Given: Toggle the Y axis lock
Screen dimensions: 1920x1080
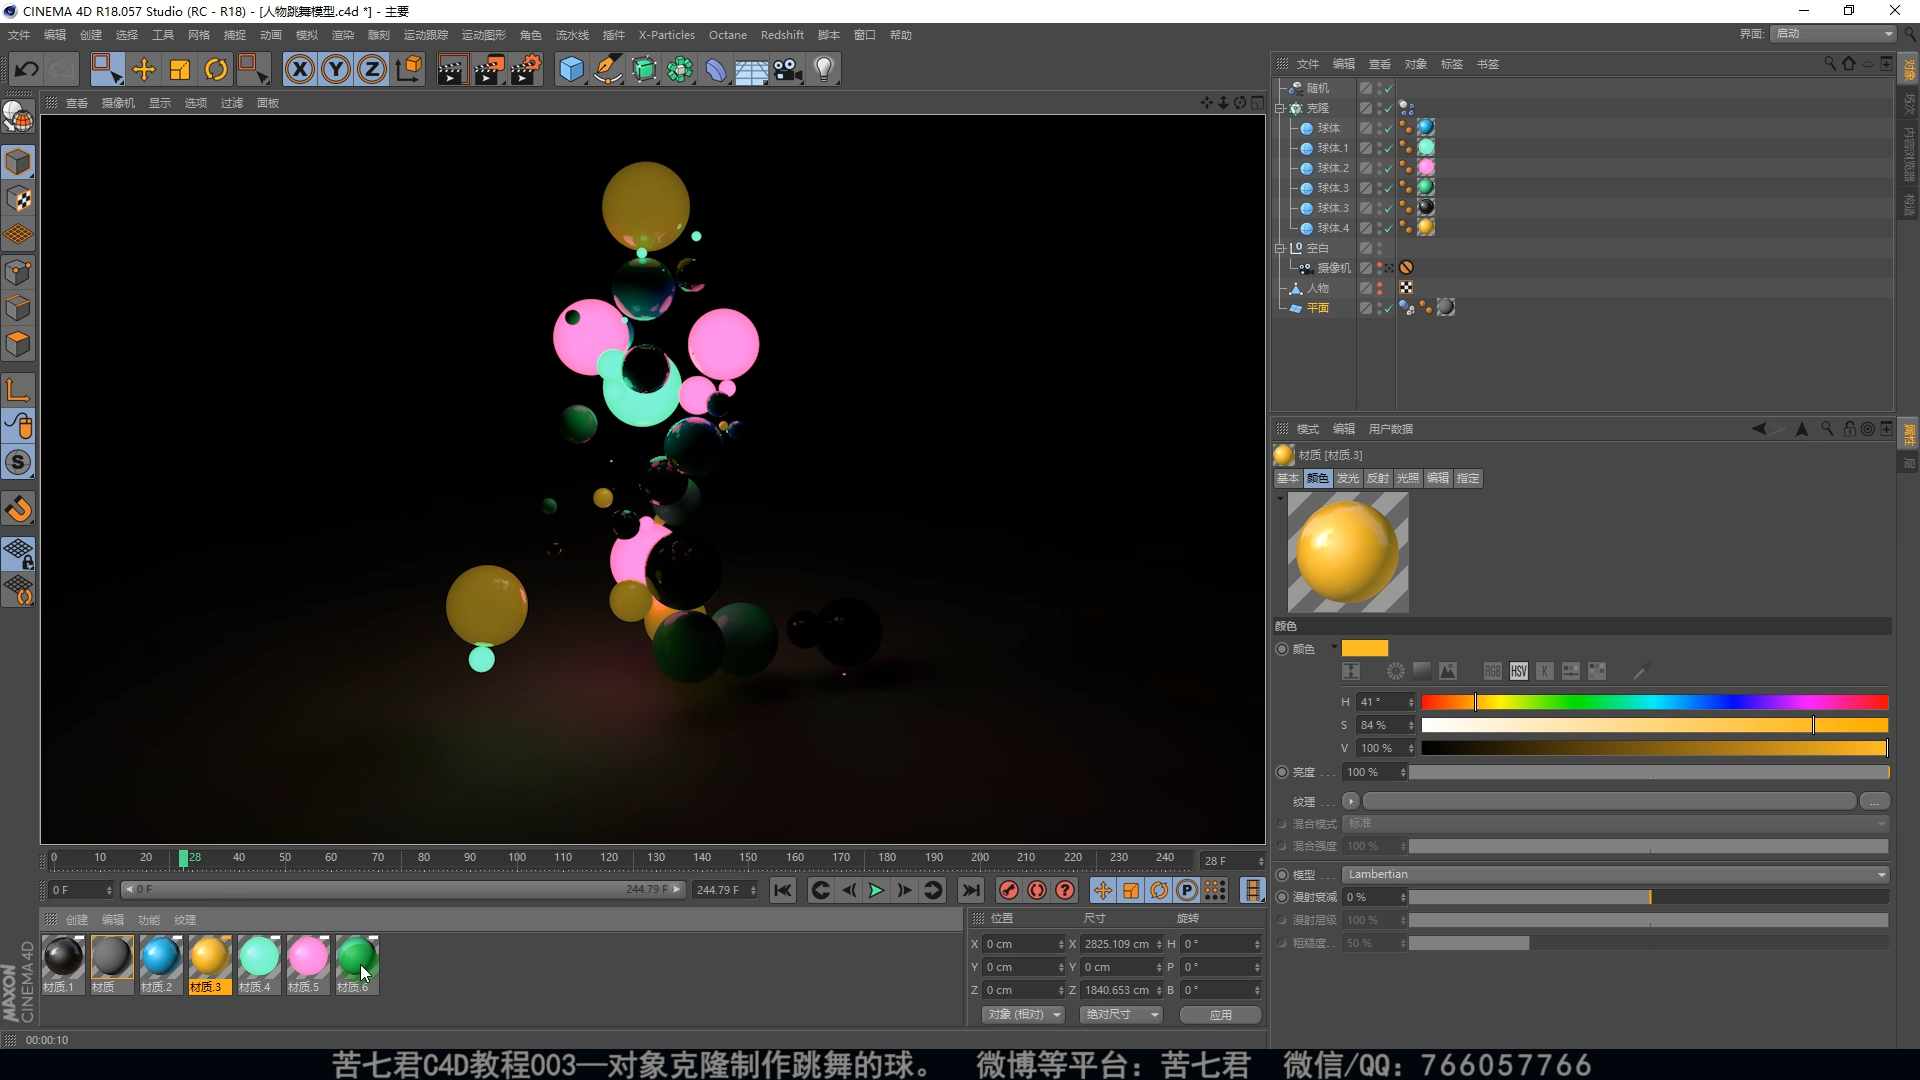Looking at the screenshot, I should [x=336, y=69].
